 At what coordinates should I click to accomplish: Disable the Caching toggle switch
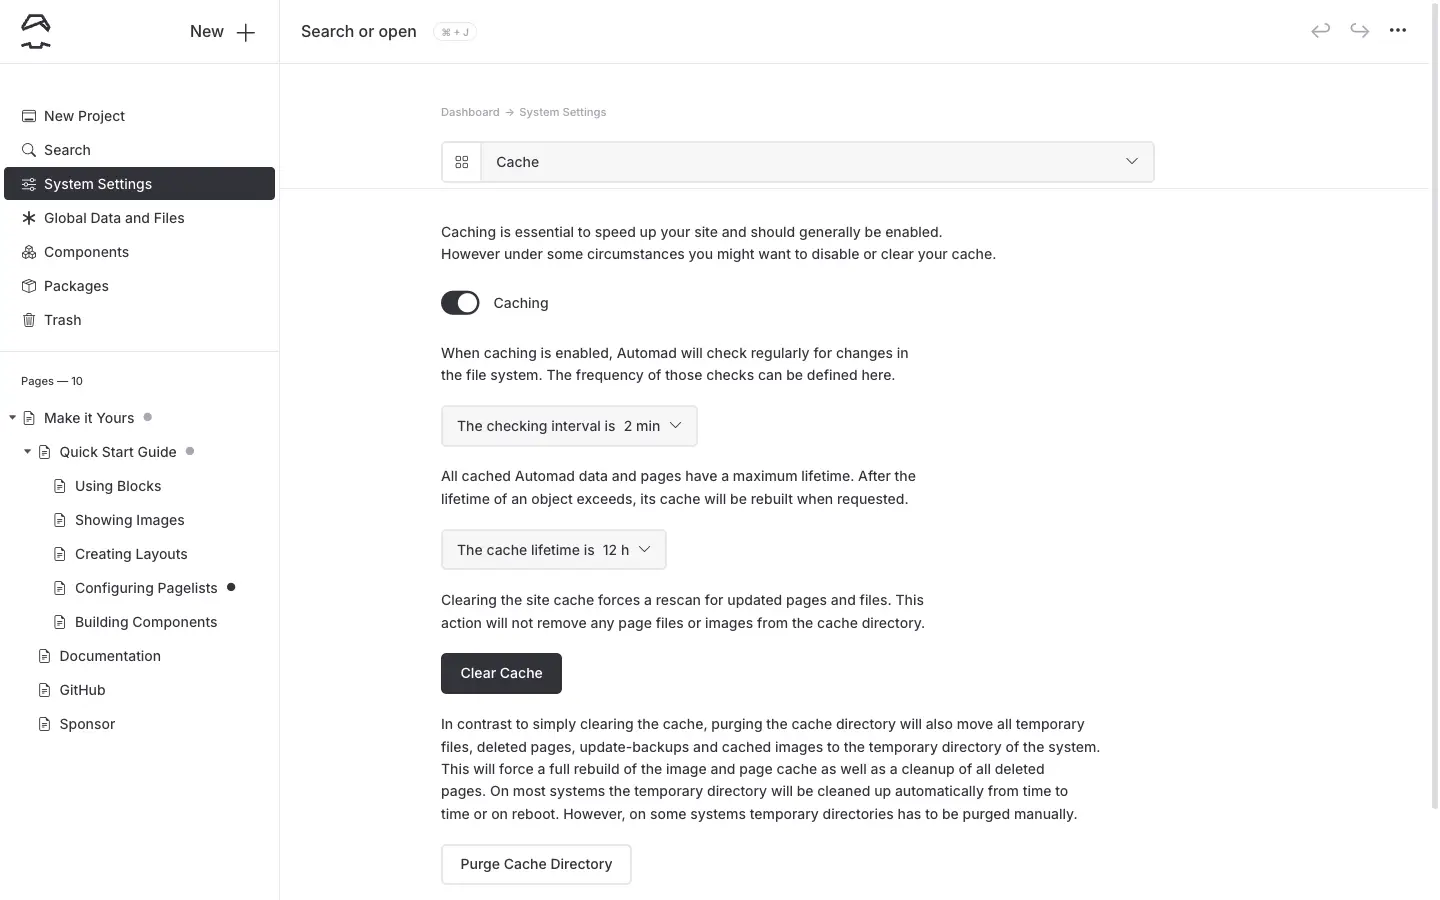coord(460,303)
